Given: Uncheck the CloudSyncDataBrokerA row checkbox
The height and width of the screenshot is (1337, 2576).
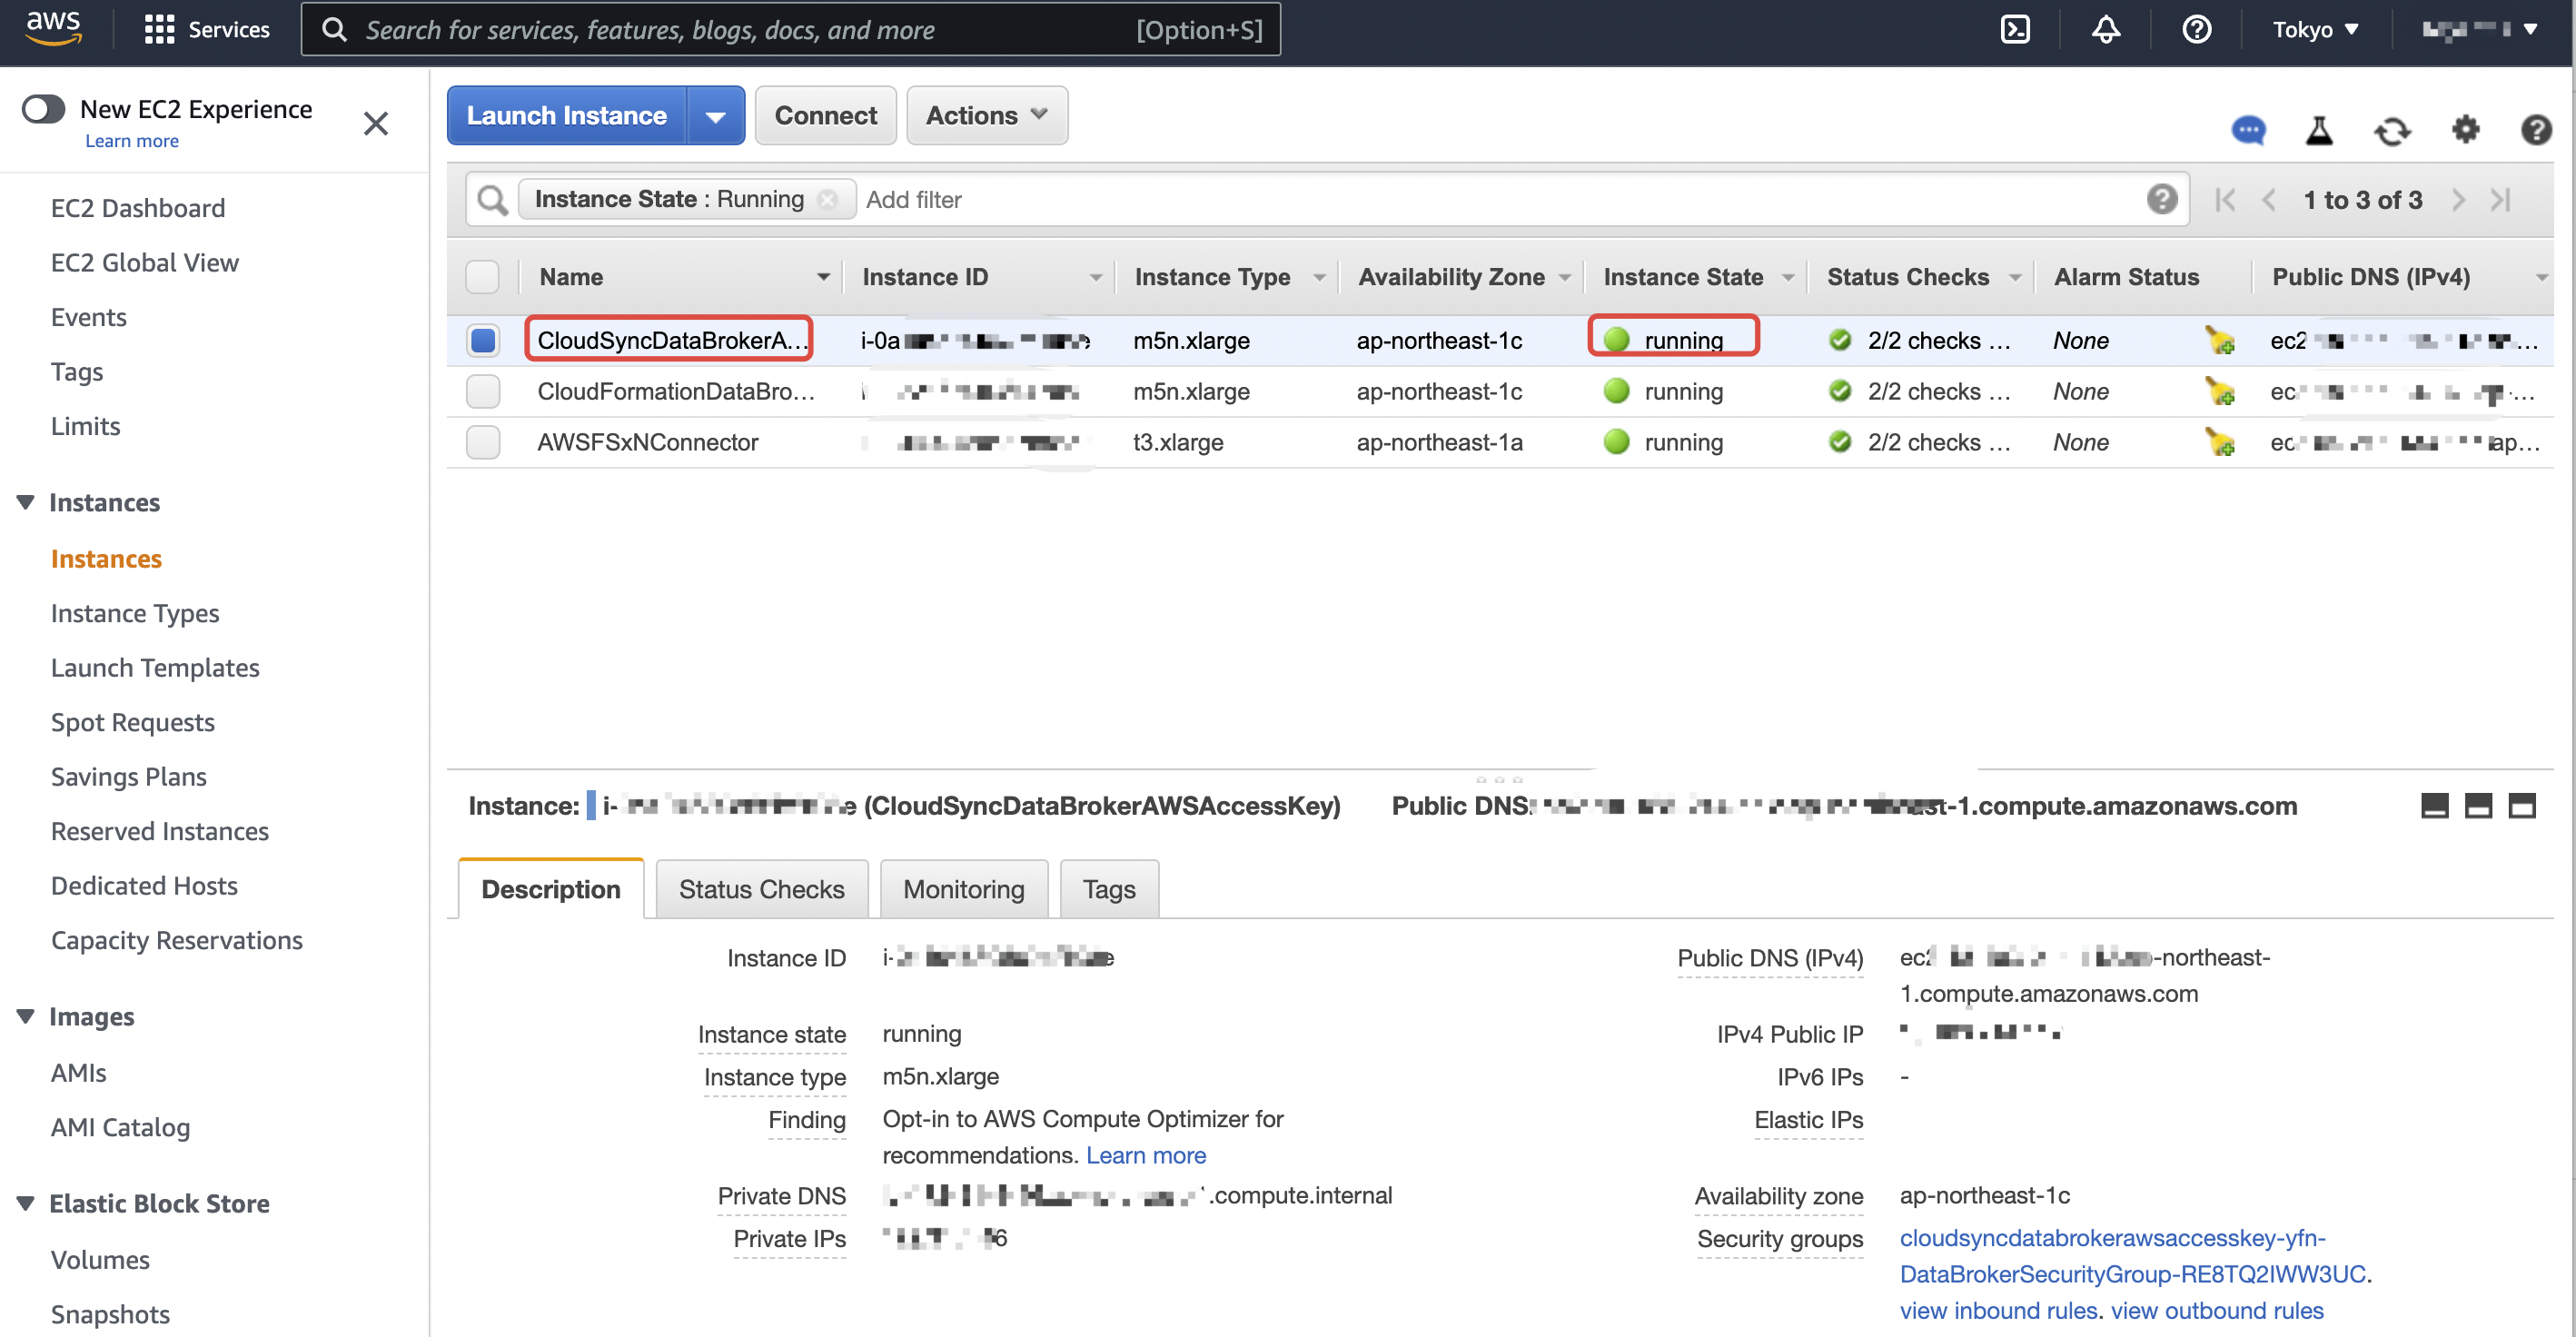Looking at the screenshot, I should 483,340.
